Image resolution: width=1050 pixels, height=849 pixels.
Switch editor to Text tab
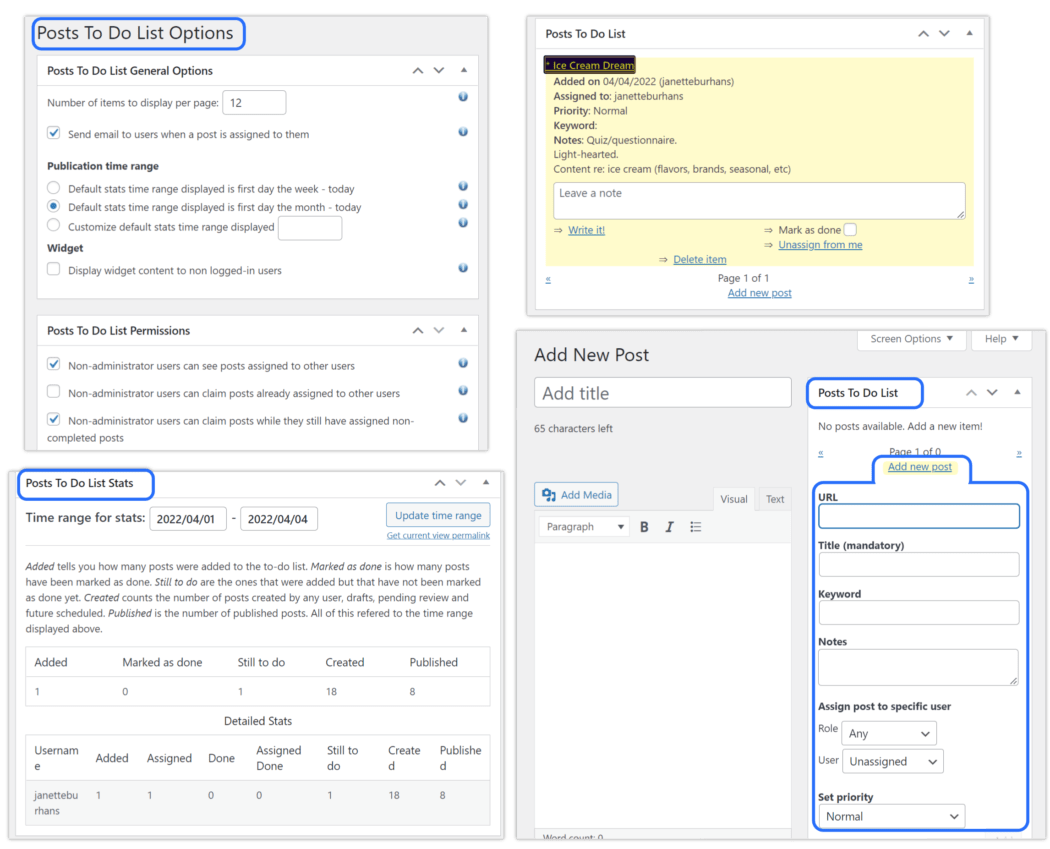(775, 499)
